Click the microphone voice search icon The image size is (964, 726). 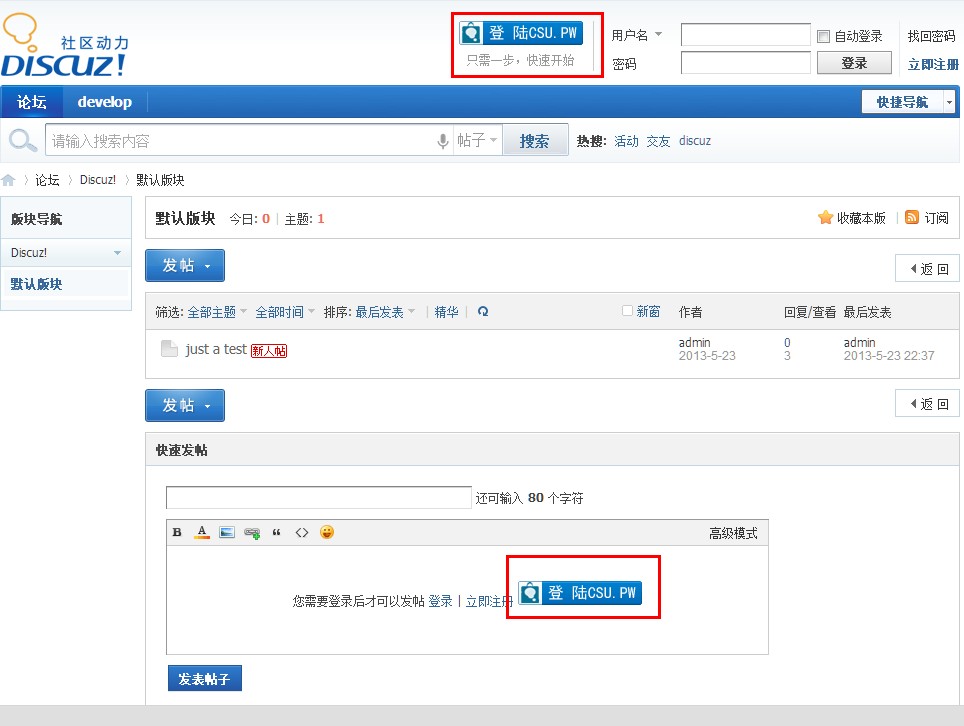click(443, 141)
